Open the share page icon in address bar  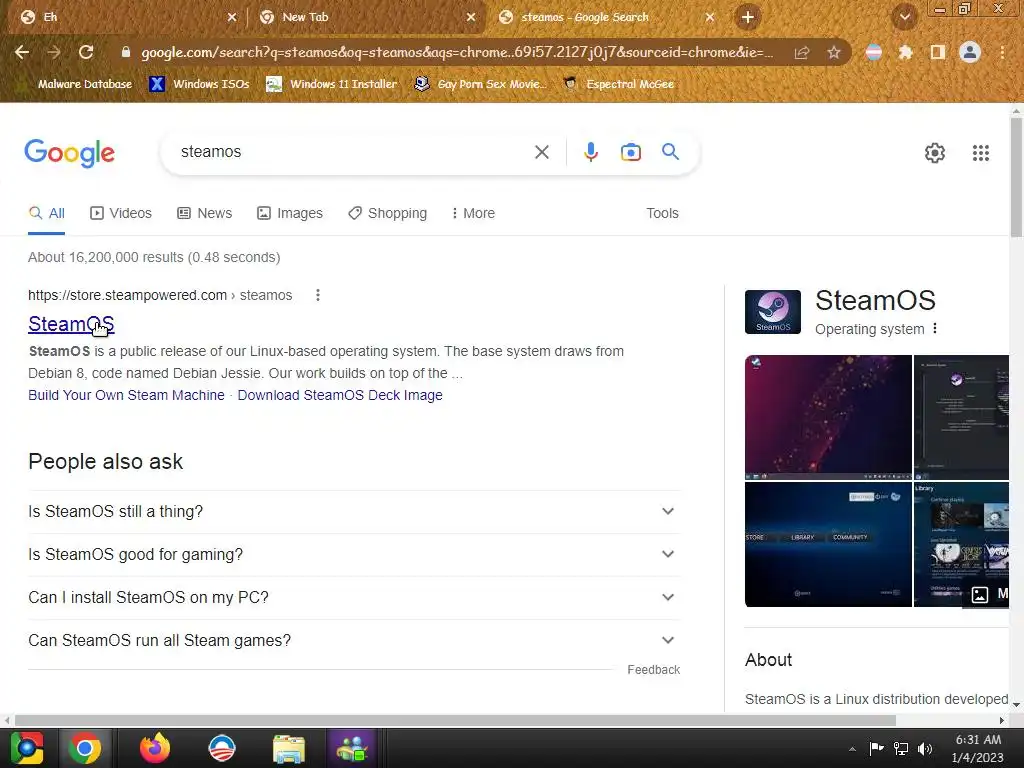click(801, 52)
